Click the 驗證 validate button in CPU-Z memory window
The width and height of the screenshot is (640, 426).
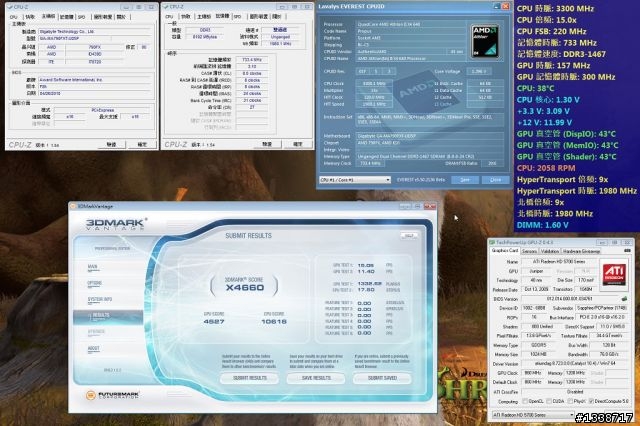tap(267, 144)
